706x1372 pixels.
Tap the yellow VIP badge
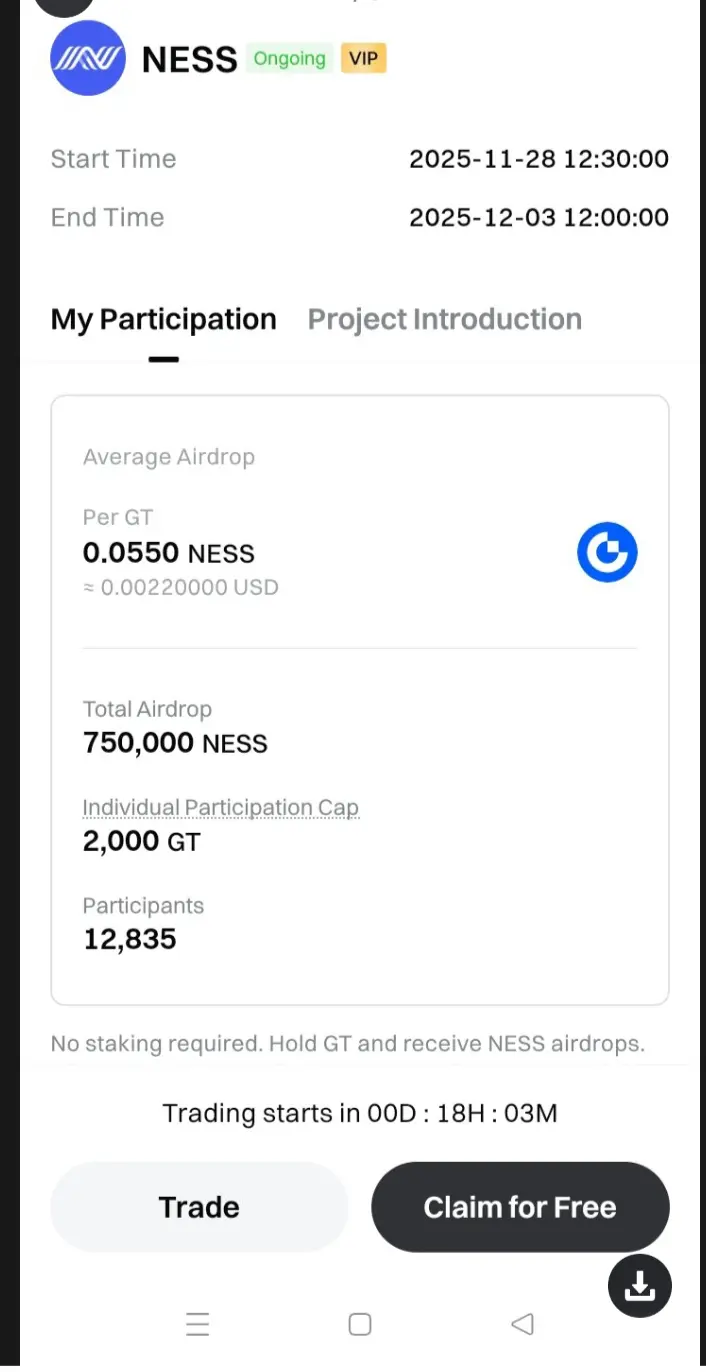[364, 58]
